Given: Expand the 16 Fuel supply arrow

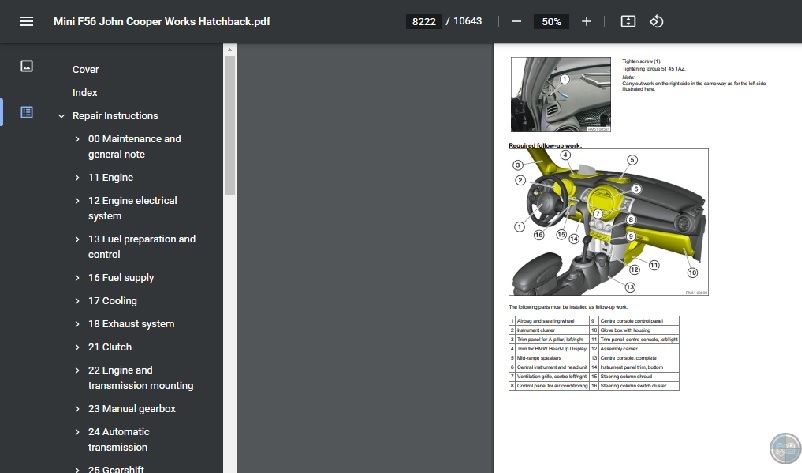Looking at the screenshot, I should 77,278.
